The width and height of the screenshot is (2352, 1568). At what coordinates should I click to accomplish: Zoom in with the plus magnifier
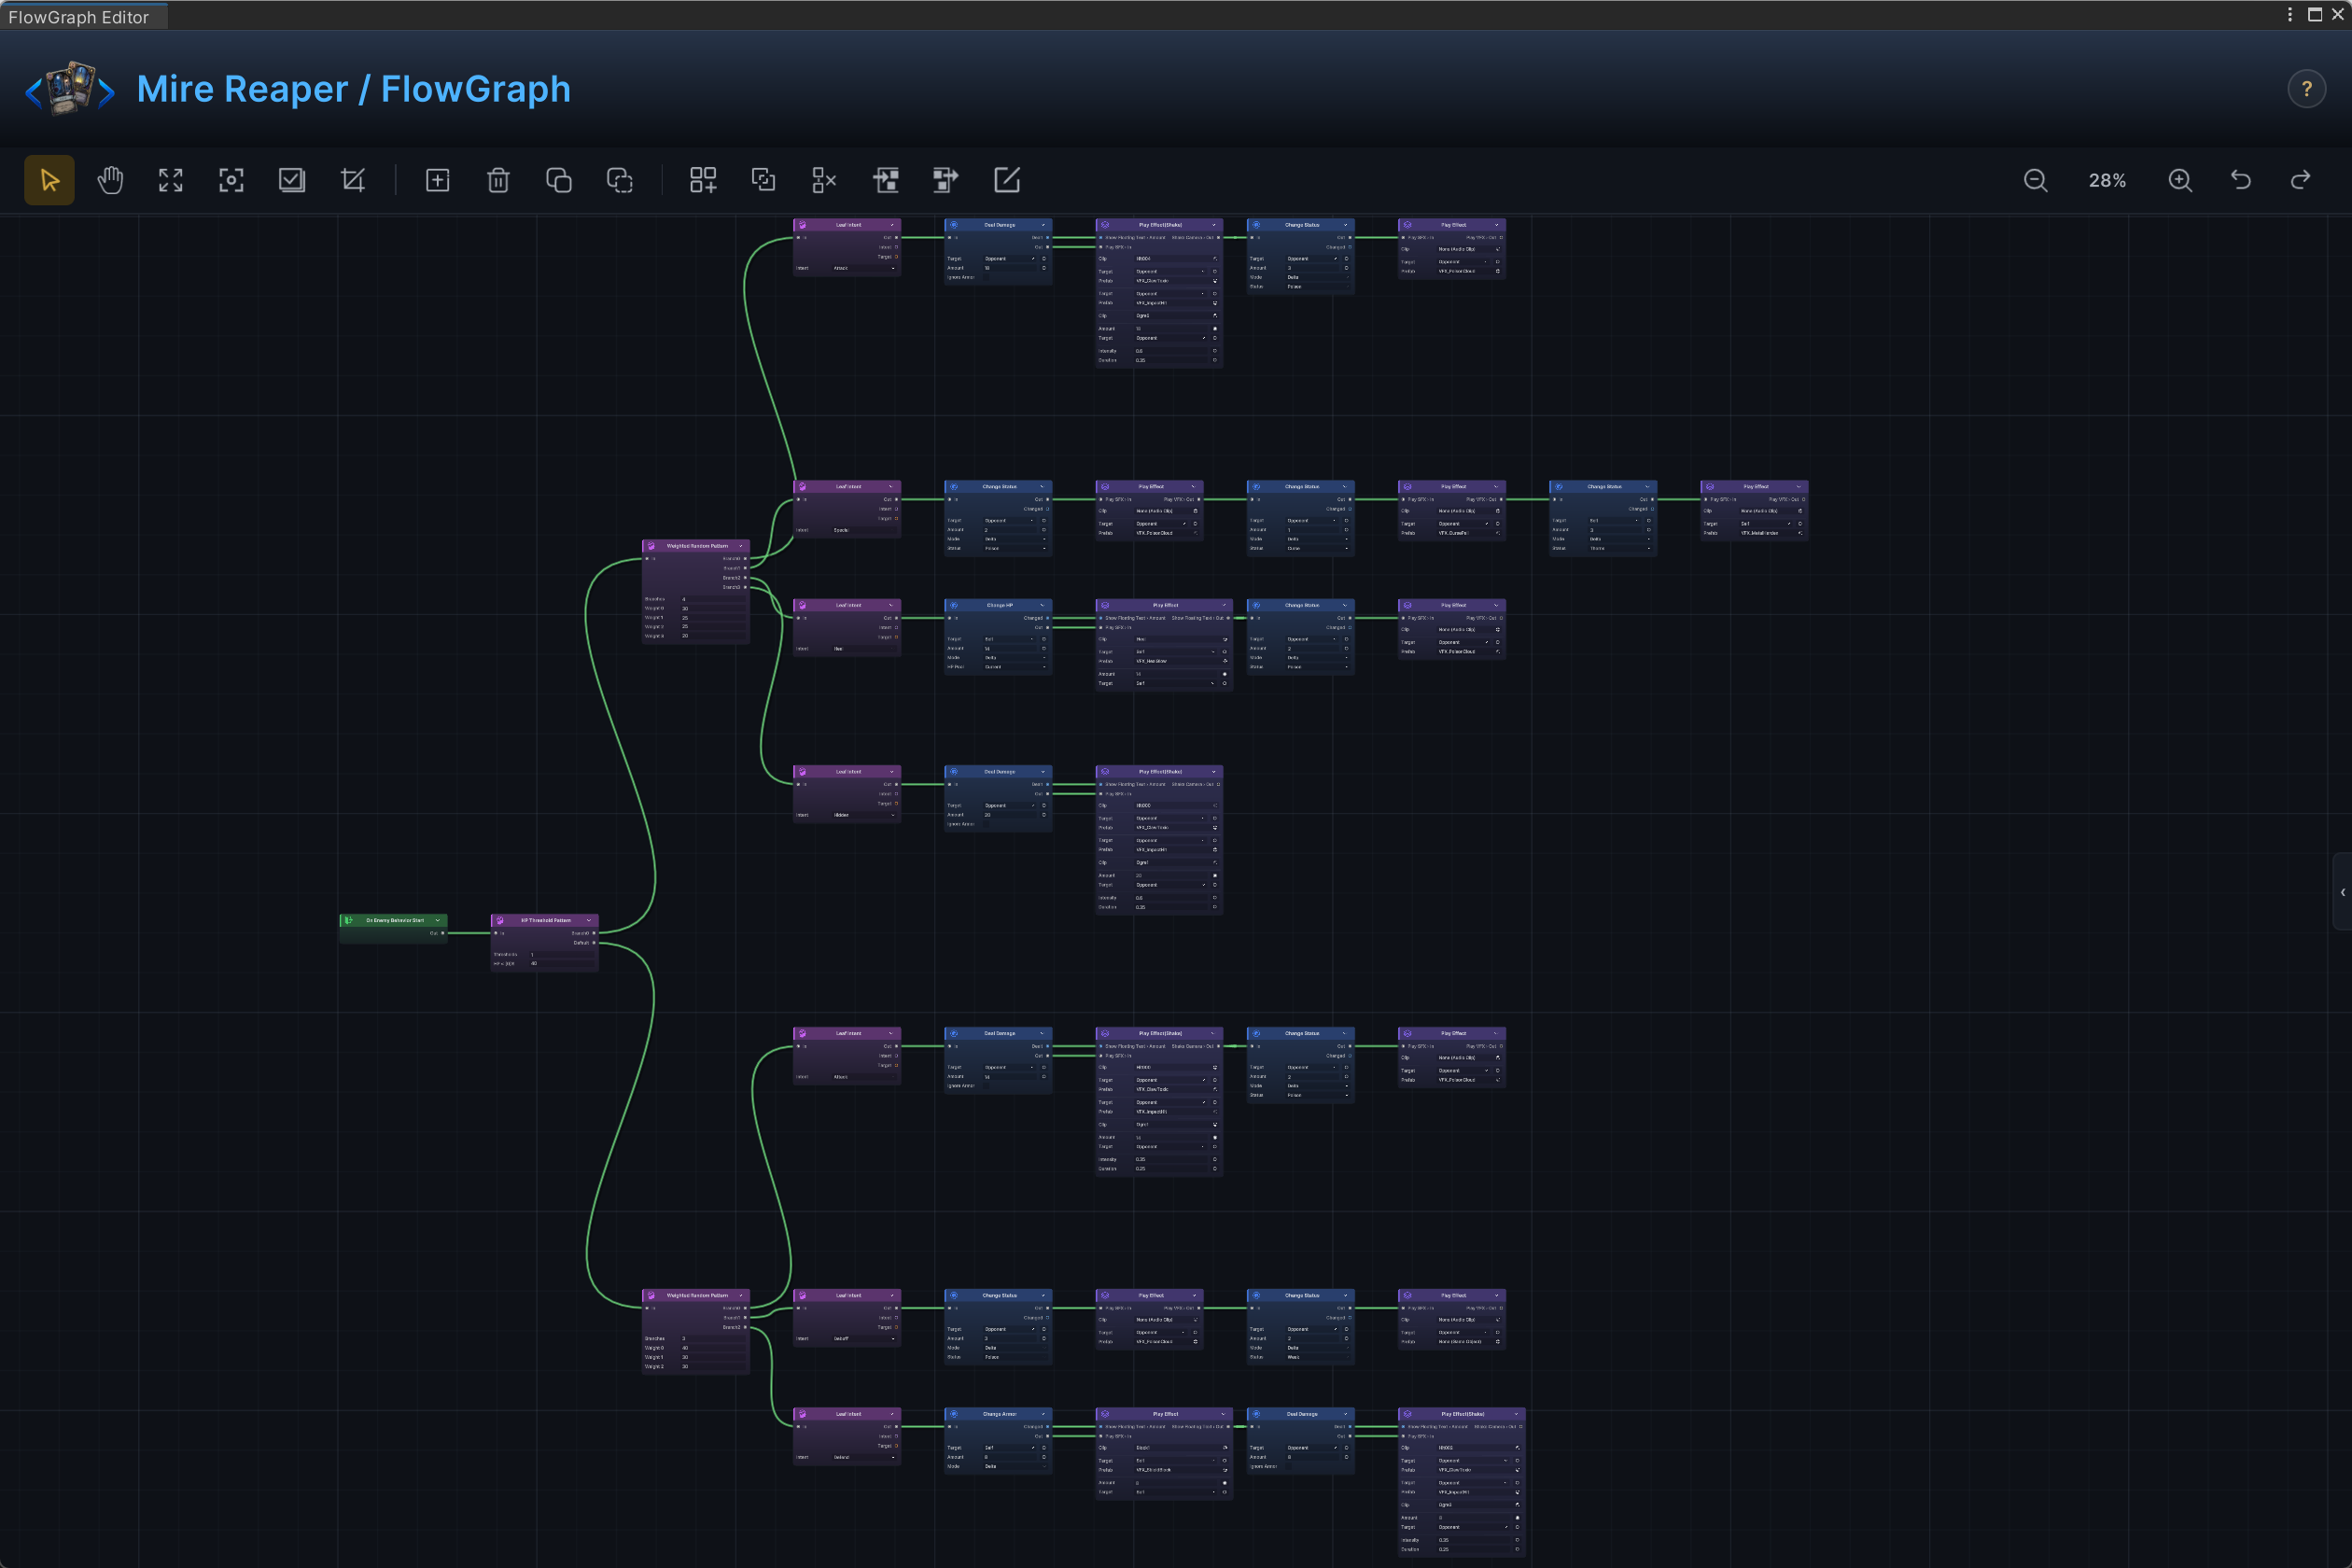(x=2180, y=180)
